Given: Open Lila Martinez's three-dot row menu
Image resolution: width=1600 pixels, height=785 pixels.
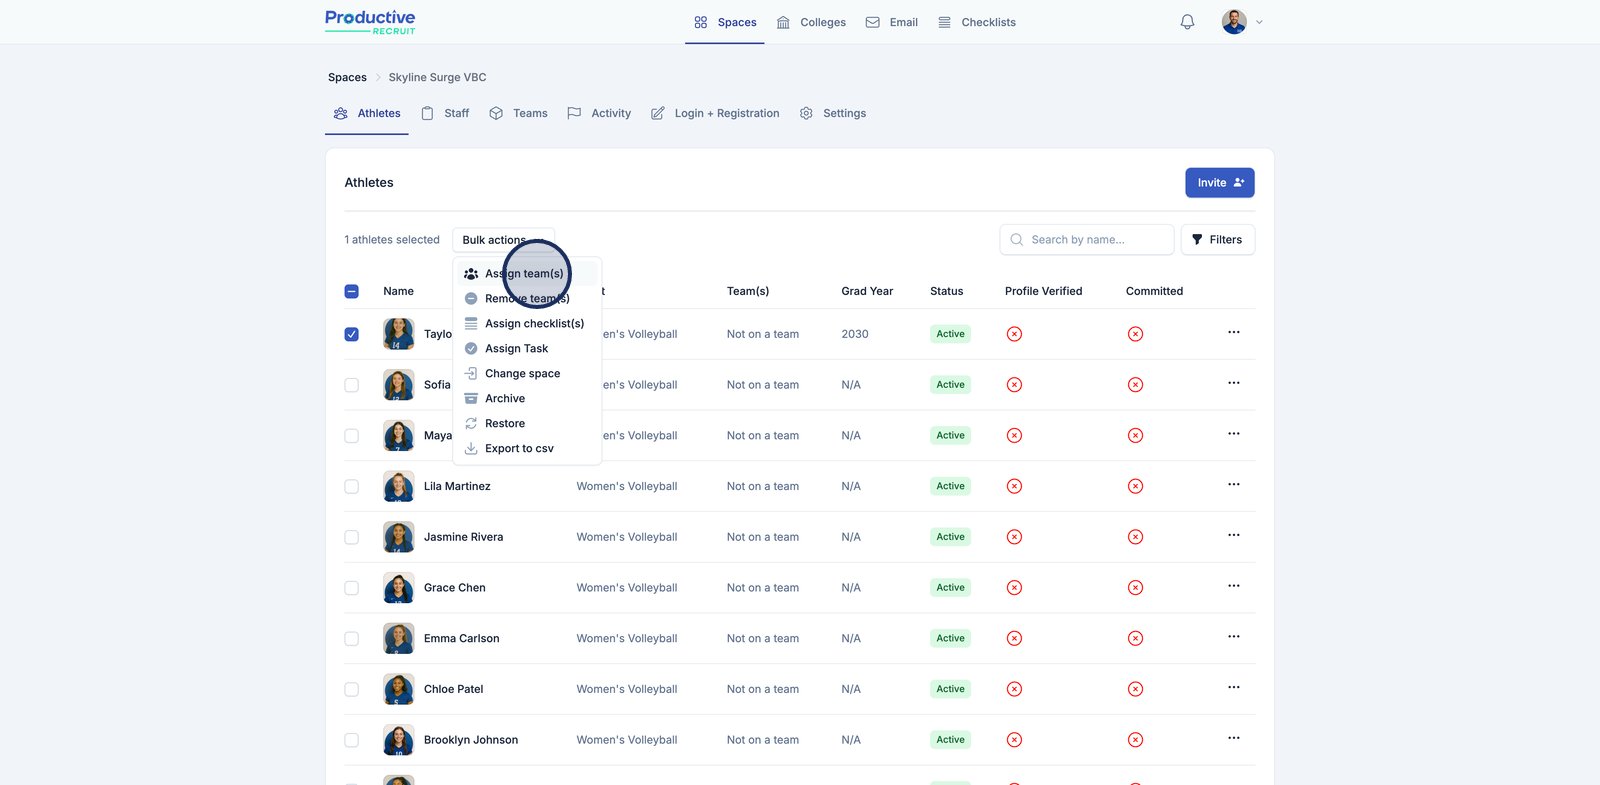Looking at the screenshot, I should 1233,485.
